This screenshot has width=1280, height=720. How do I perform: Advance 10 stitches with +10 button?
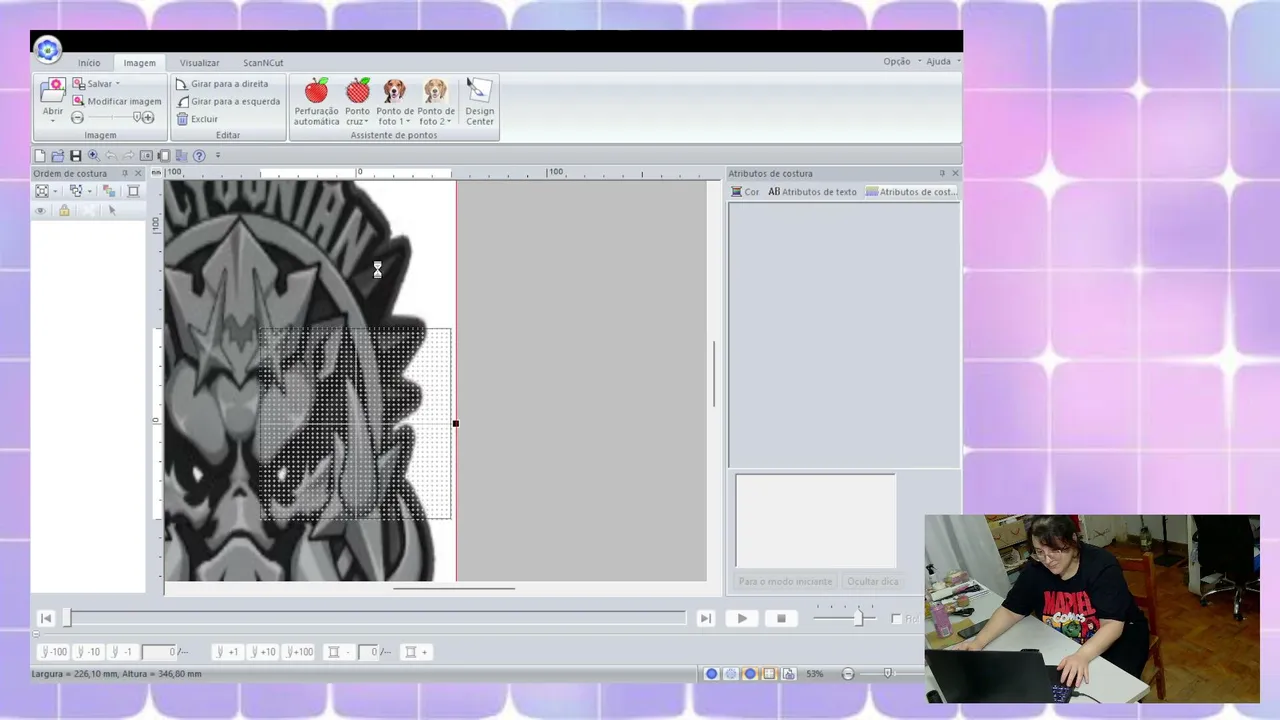(x=262, y=652)
